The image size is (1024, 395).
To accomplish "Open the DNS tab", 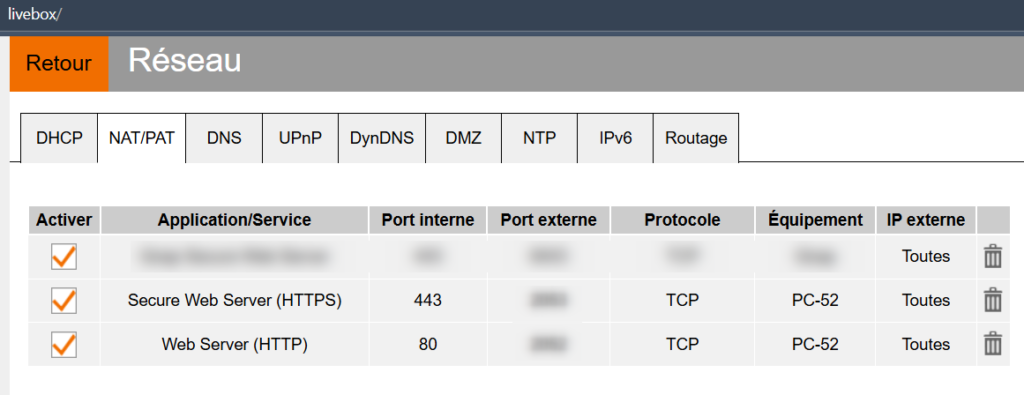I will (224, 138).
